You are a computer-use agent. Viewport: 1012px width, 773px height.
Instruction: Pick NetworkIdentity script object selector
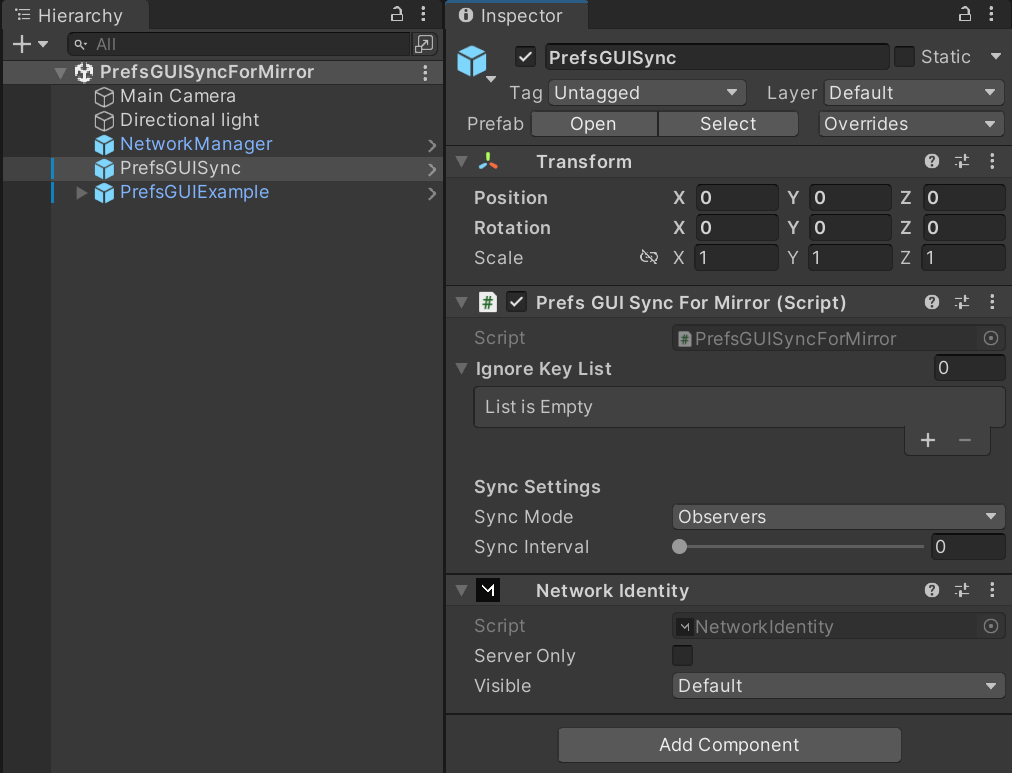click(x=991, y=626)
